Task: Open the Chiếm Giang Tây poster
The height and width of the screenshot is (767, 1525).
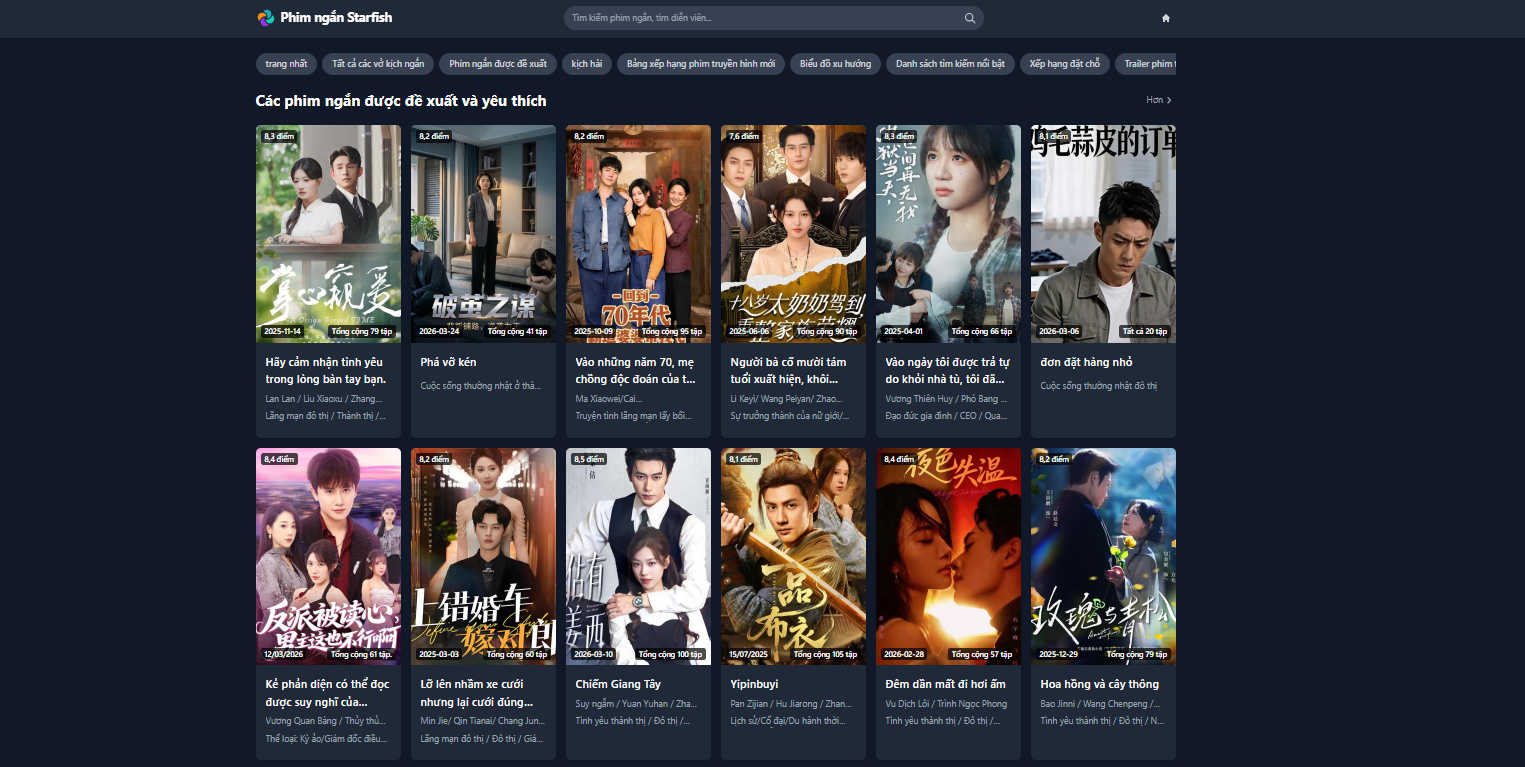Action: click(638, 556)
